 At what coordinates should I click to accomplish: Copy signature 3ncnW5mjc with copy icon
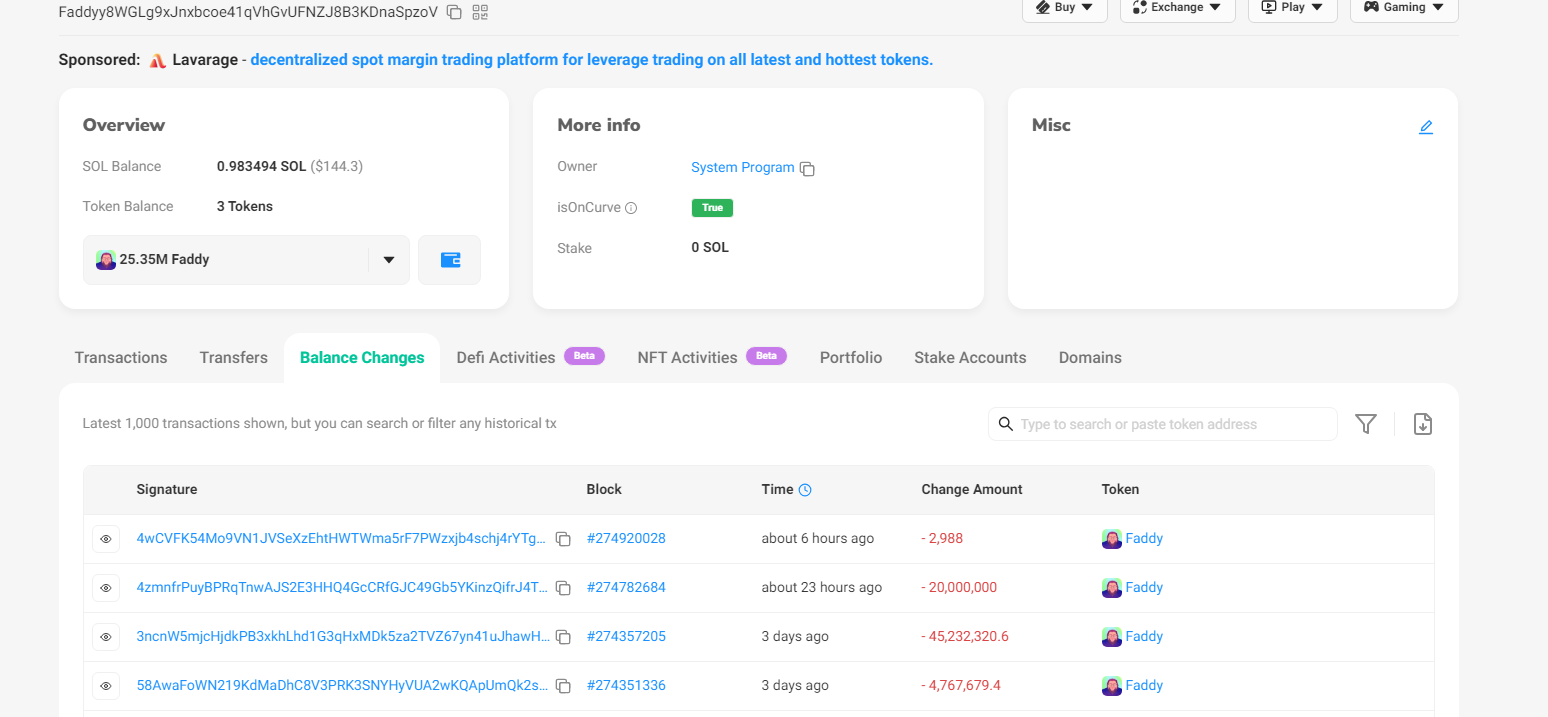click(x=563, y=637)
